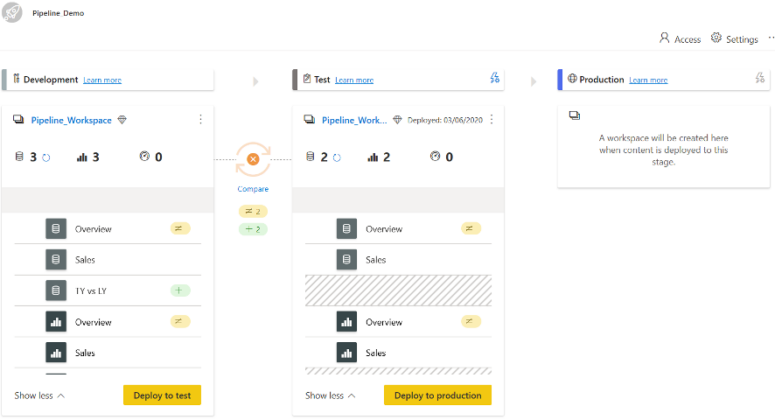Viewport: 775px width, 420px height.
Task: Click the Settings gear icon
Action: click(x=716, y=38)
